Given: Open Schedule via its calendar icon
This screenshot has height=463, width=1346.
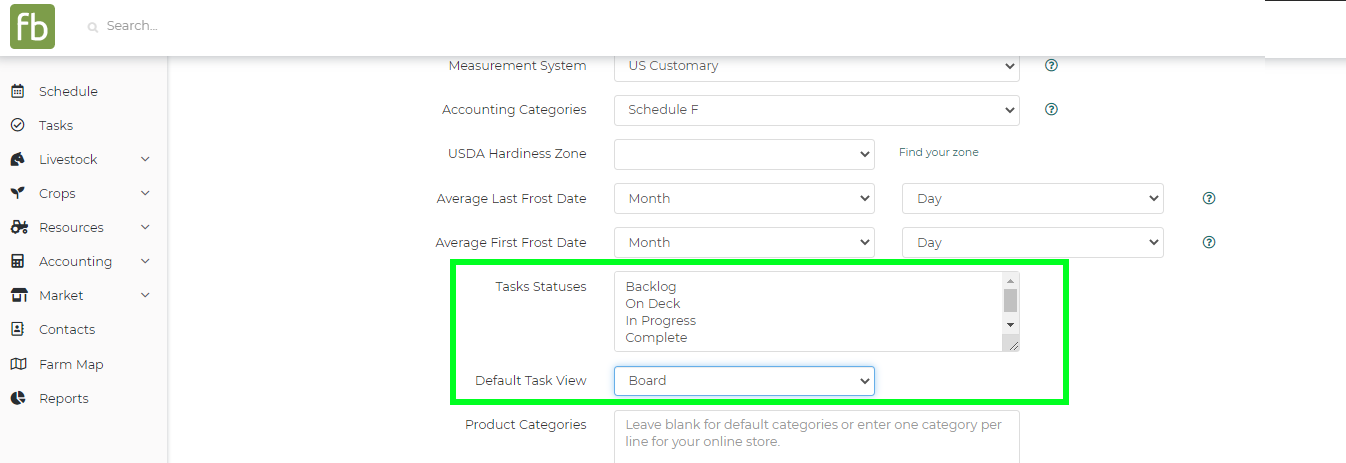Looking at the screenshot, I should 18,91.
